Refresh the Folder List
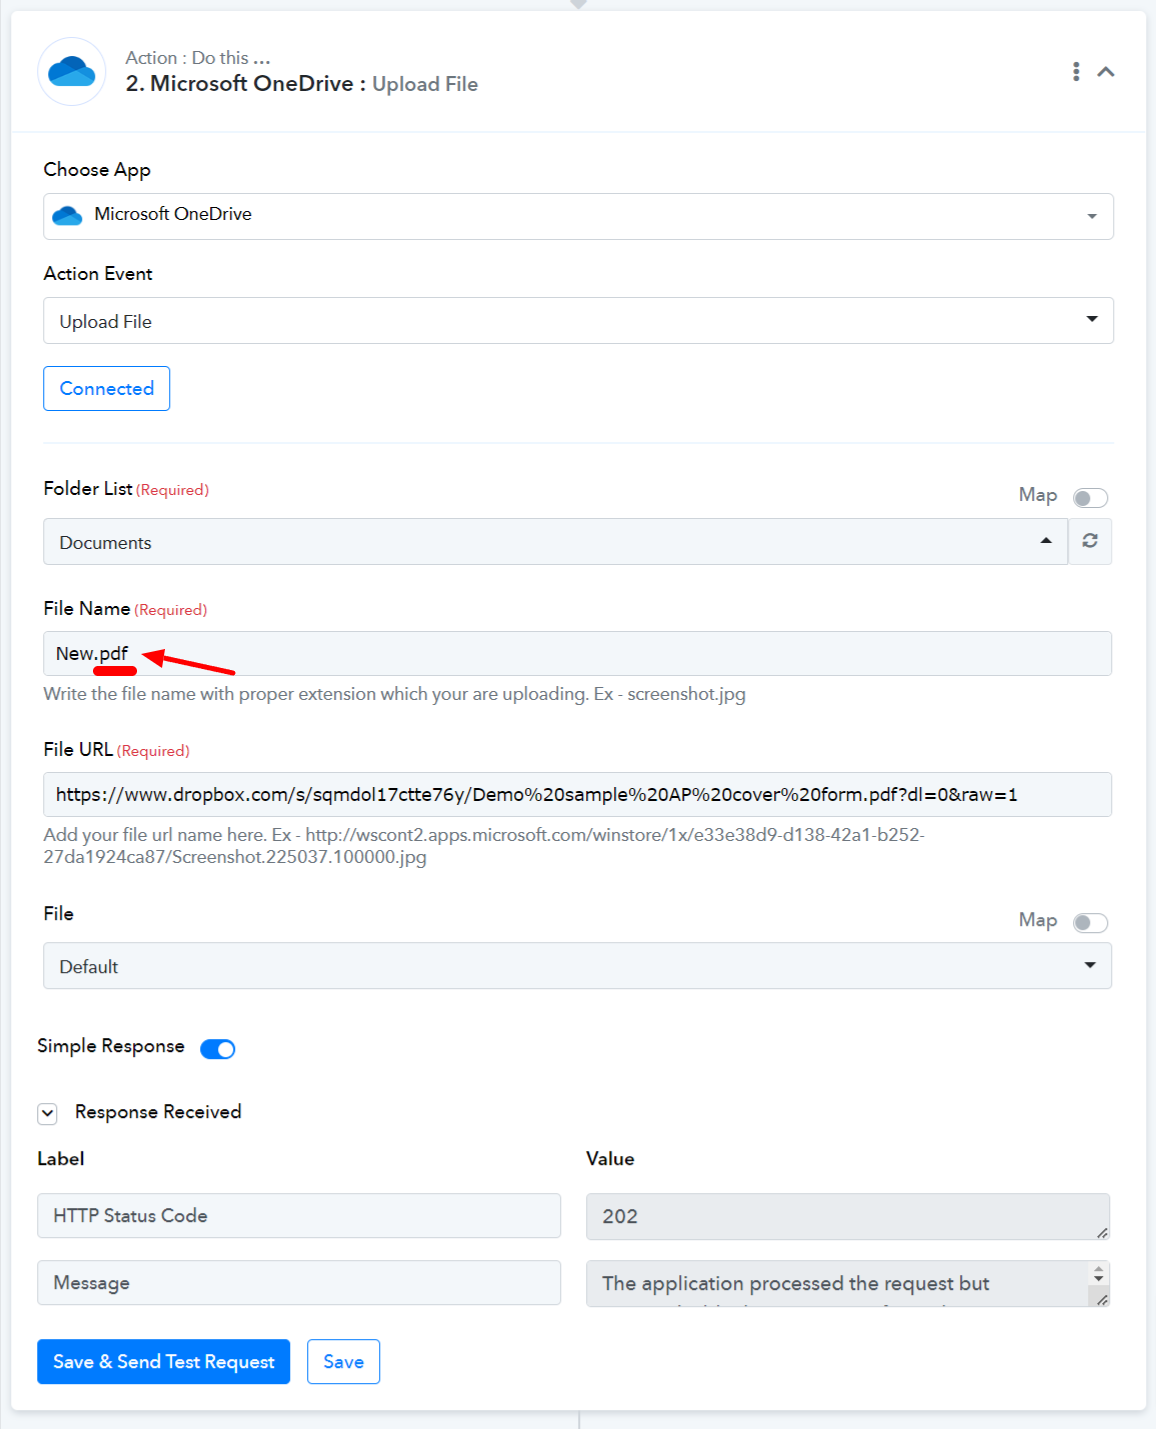 (1090, 541)
